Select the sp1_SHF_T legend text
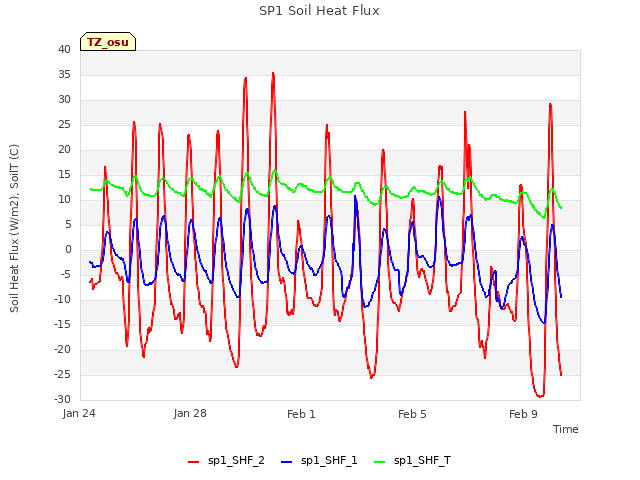The height and width of the screenshot is (480, 640). click(x=422, y=460)
